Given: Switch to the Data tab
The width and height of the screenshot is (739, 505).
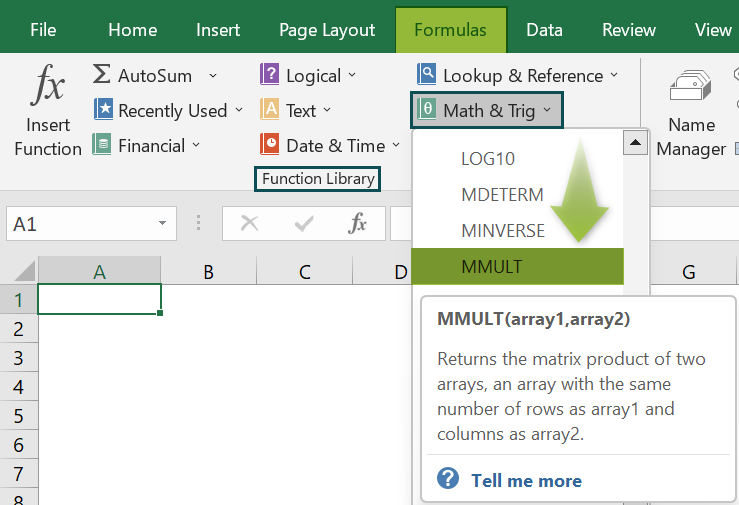Looking at the screenshot, I should (544, 30).
